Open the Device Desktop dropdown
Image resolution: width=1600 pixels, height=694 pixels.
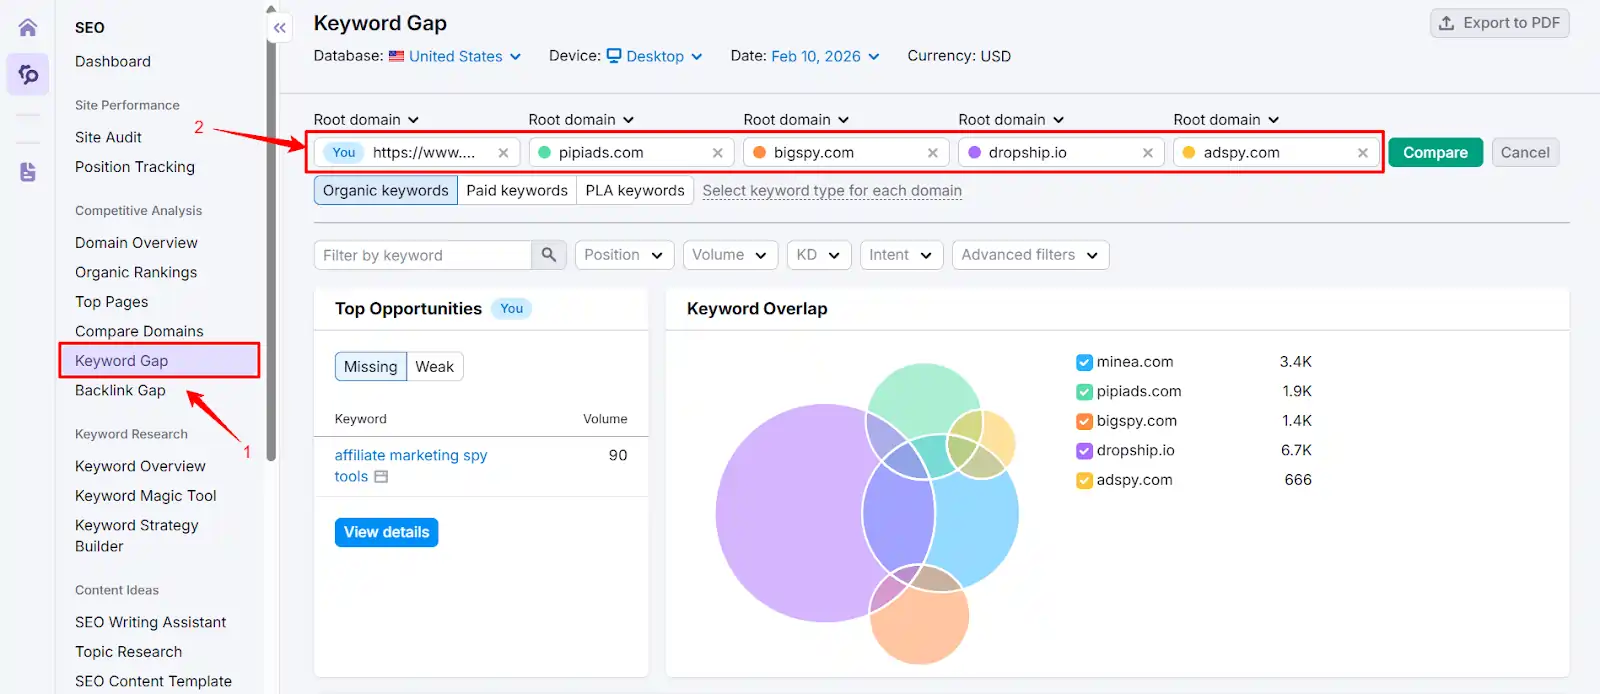655,56
